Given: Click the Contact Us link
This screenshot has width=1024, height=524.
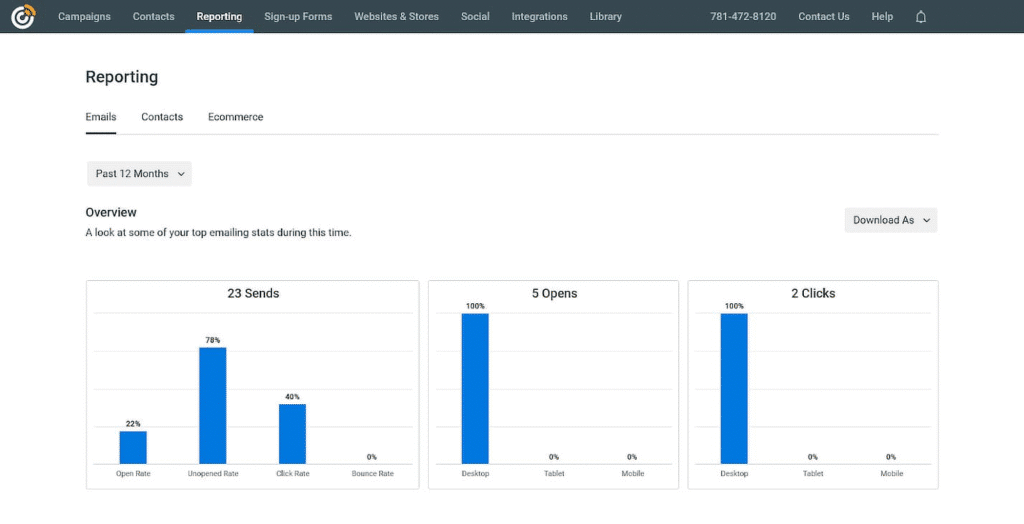Looking at the screenshot, I should tap(824, 16).
